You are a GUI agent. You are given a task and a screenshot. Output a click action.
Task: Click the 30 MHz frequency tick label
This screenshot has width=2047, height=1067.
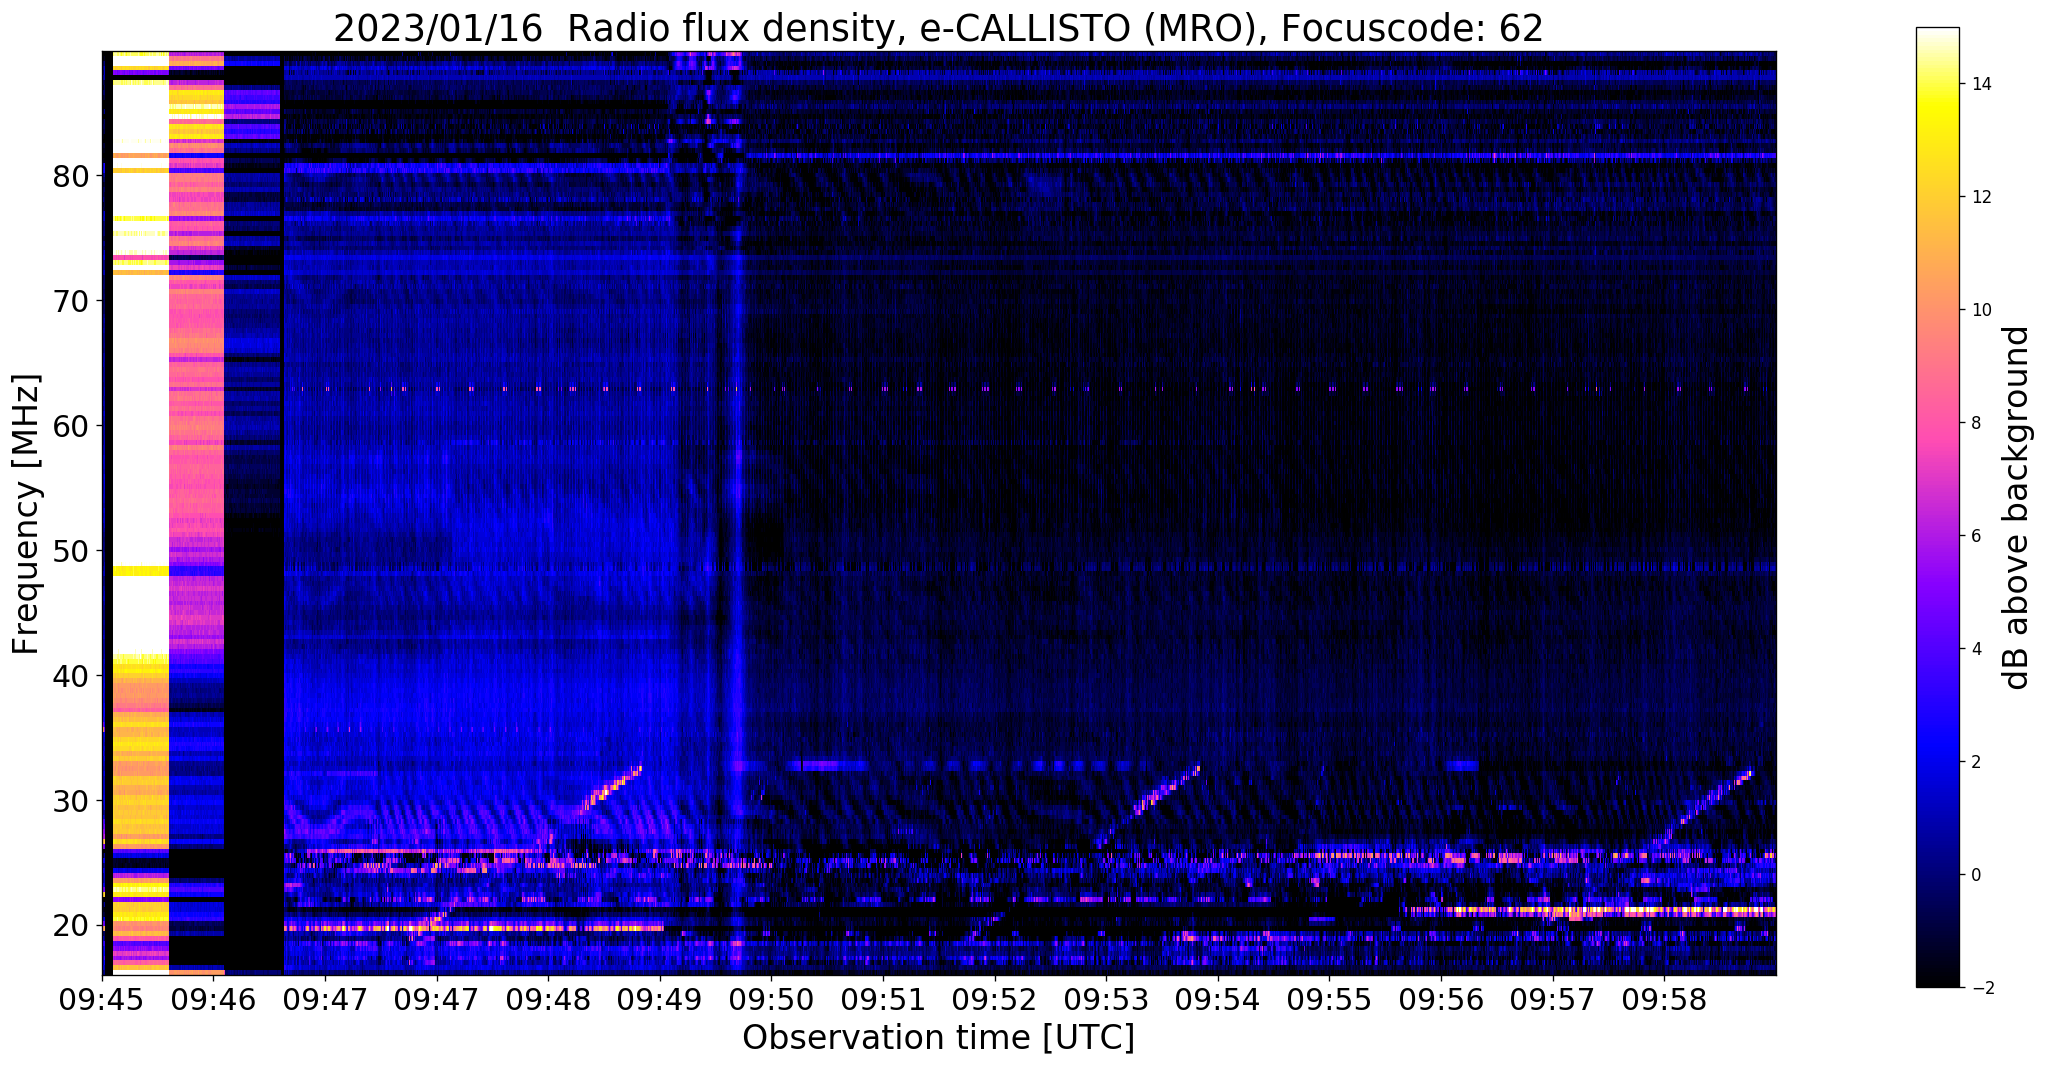coord(72,801)
